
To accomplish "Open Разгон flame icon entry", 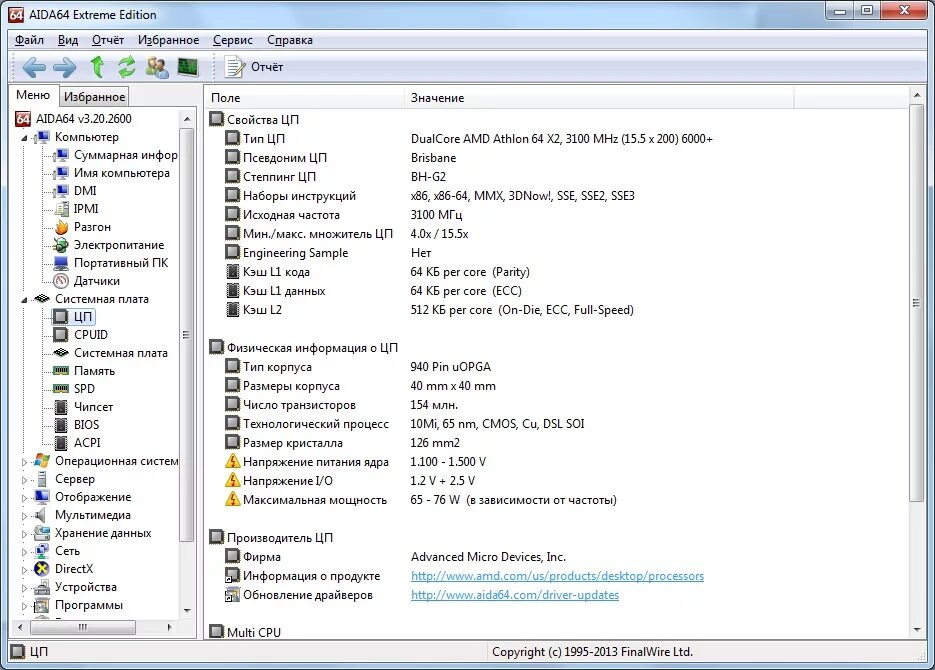I will [x=82, y=227].
